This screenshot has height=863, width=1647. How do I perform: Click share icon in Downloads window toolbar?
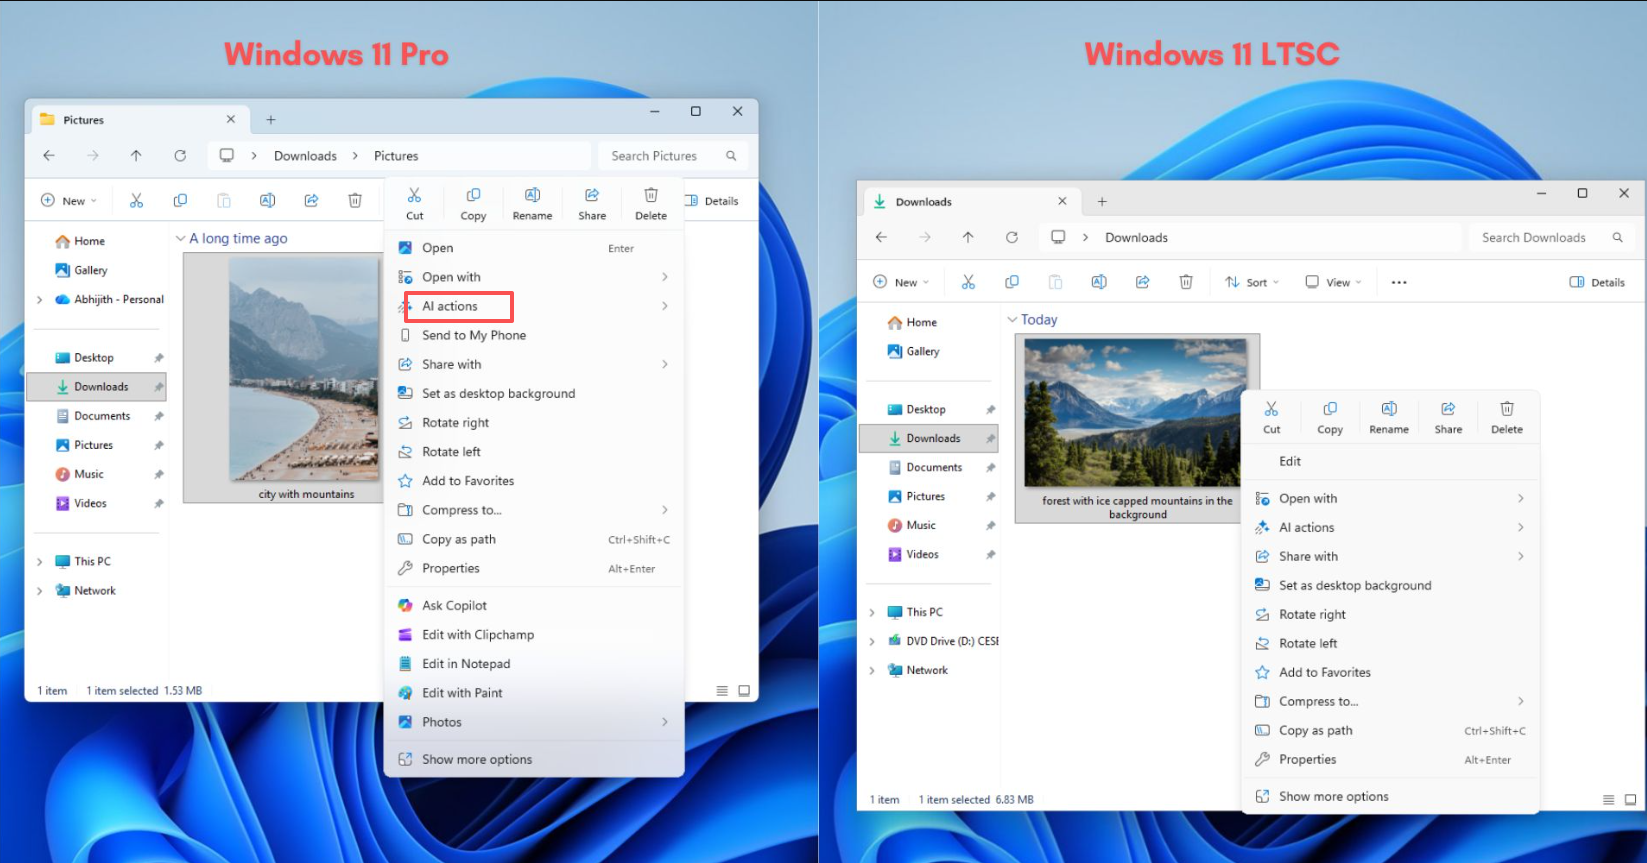[x=1143, y=283]
